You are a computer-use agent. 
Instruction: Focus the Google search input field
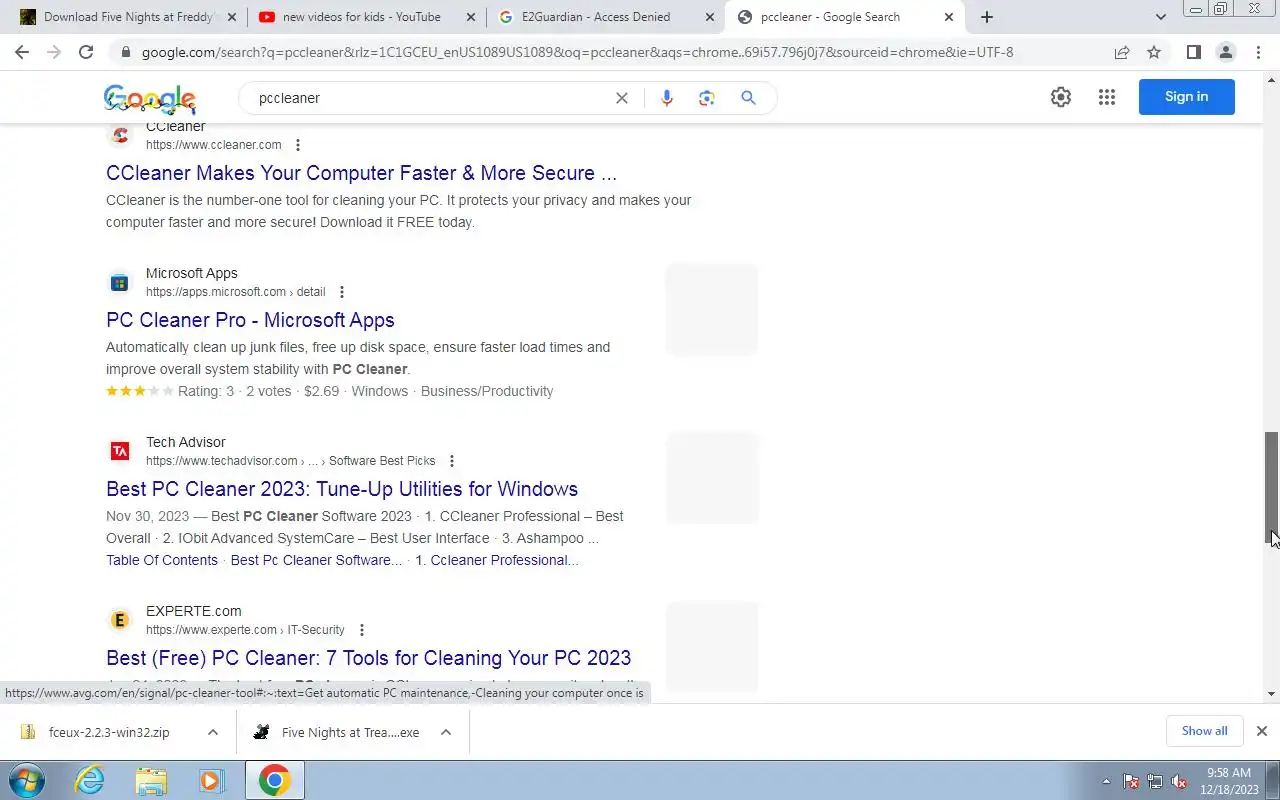[430, 98]
